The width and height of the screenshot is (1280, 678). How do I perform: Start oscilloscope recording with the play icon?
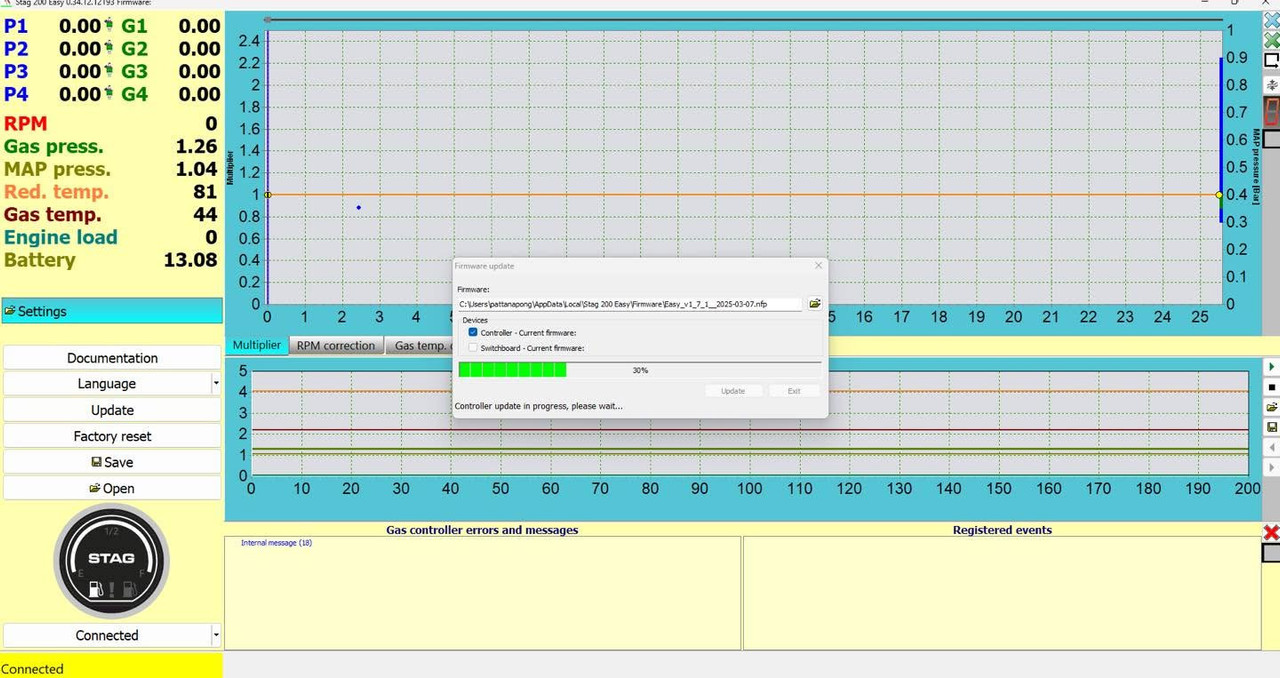1272,367
